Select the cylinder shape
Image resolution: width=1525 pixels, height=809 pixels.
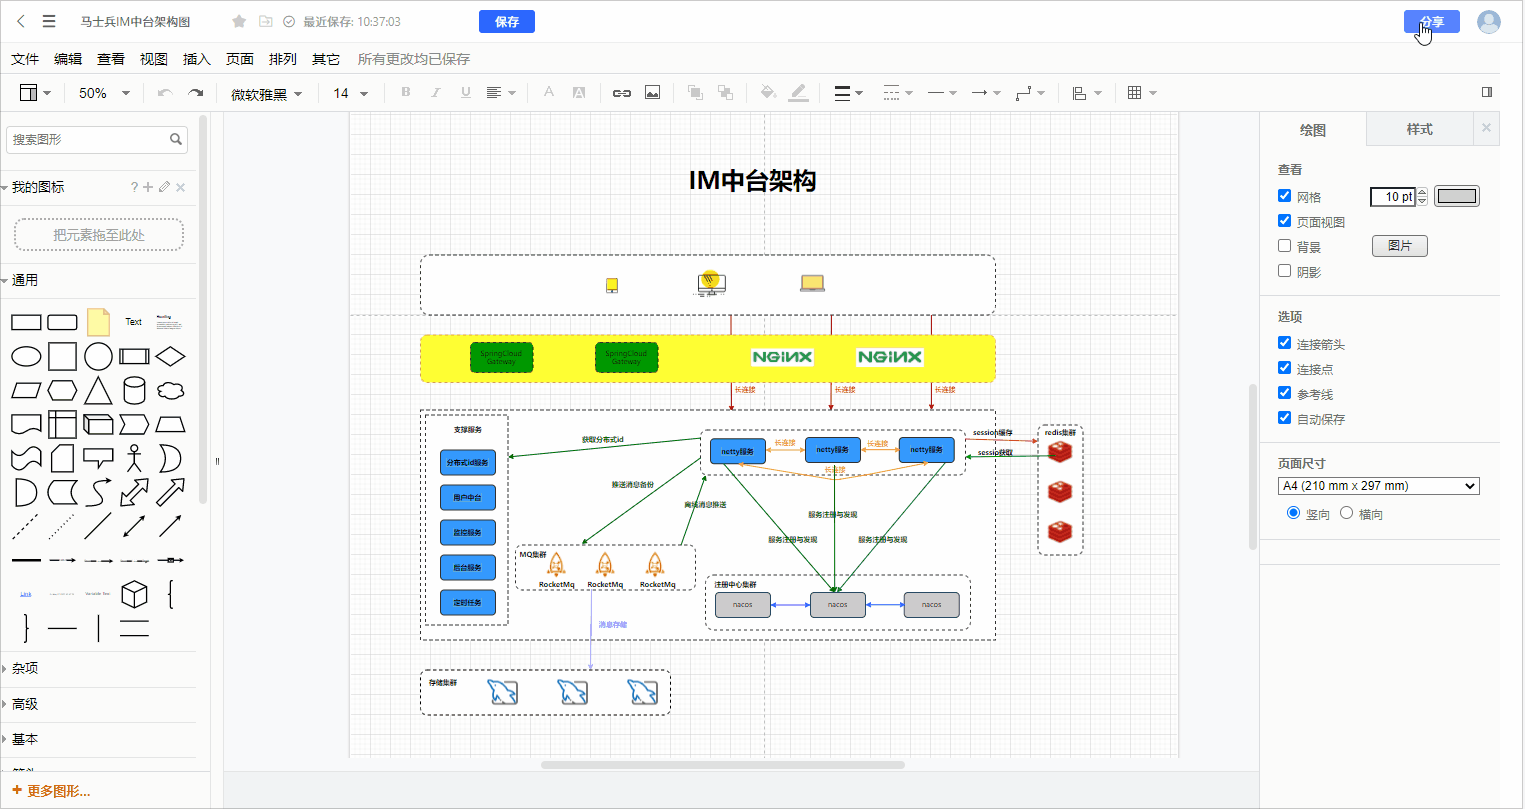134,390
